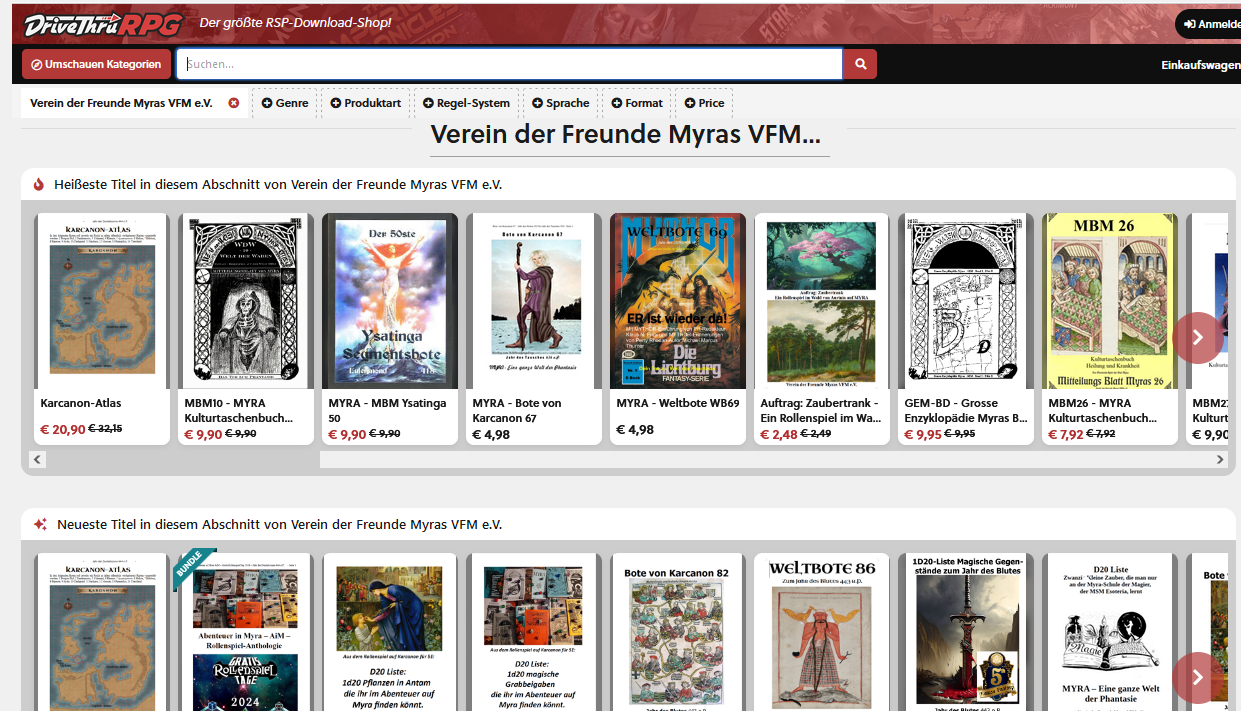Expand the Format filter
Viewport: 1241px width, 711px height.
636,103
